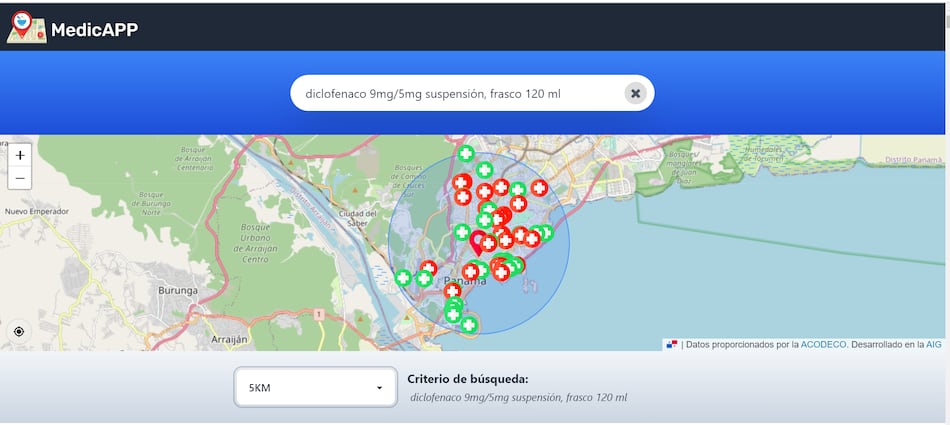The height and width of the screenshot is (425, 950).
Task: Click the Ciudad del Saber map label
Action: (x=357, y=217)
